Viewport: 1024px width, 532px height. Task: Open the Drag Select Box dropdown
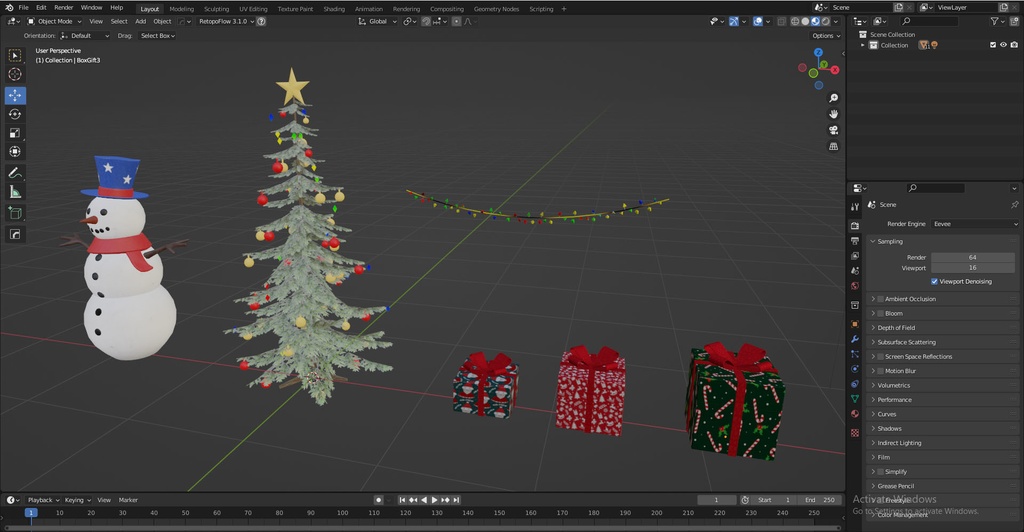coord(158,36)
